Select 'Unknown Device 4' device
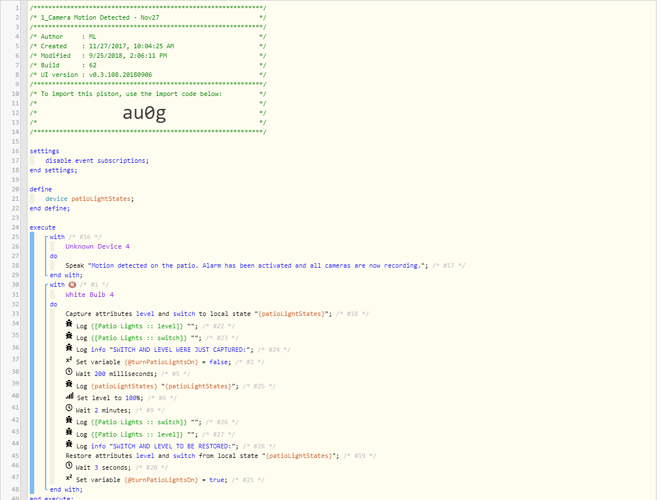Image resolution: width=661 pixels, height=500 pixels. pyautogui.click(x=97, y=246)
